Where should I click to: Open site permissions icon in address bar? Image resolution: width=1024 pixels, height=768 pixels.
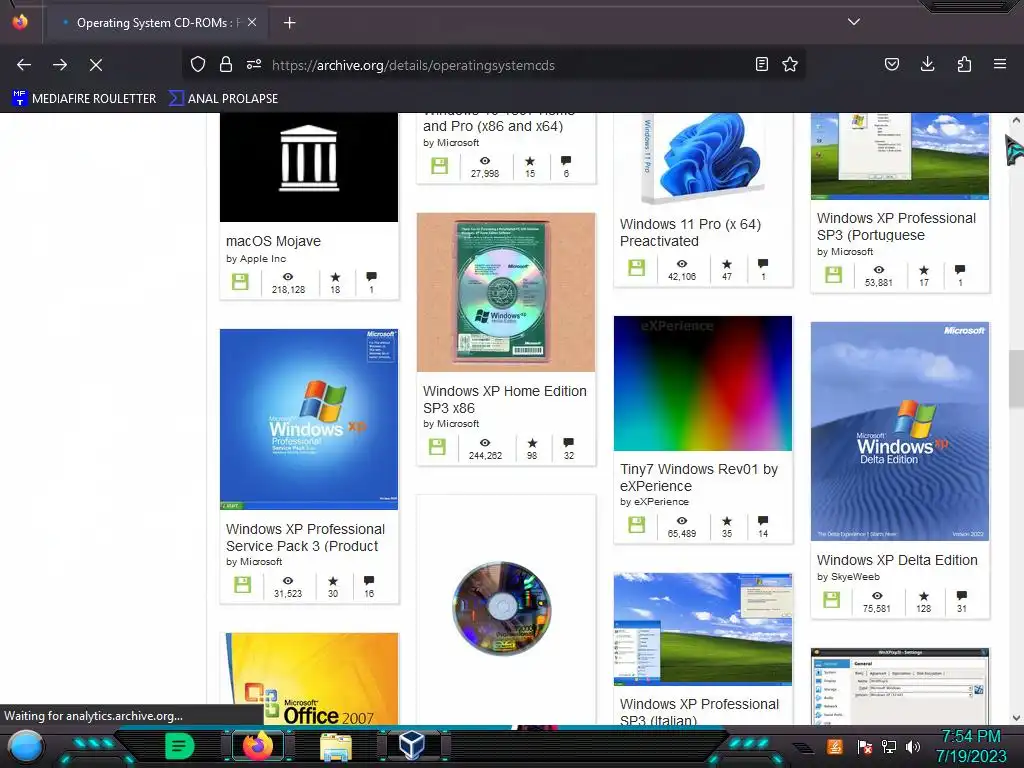click(254, 64)
